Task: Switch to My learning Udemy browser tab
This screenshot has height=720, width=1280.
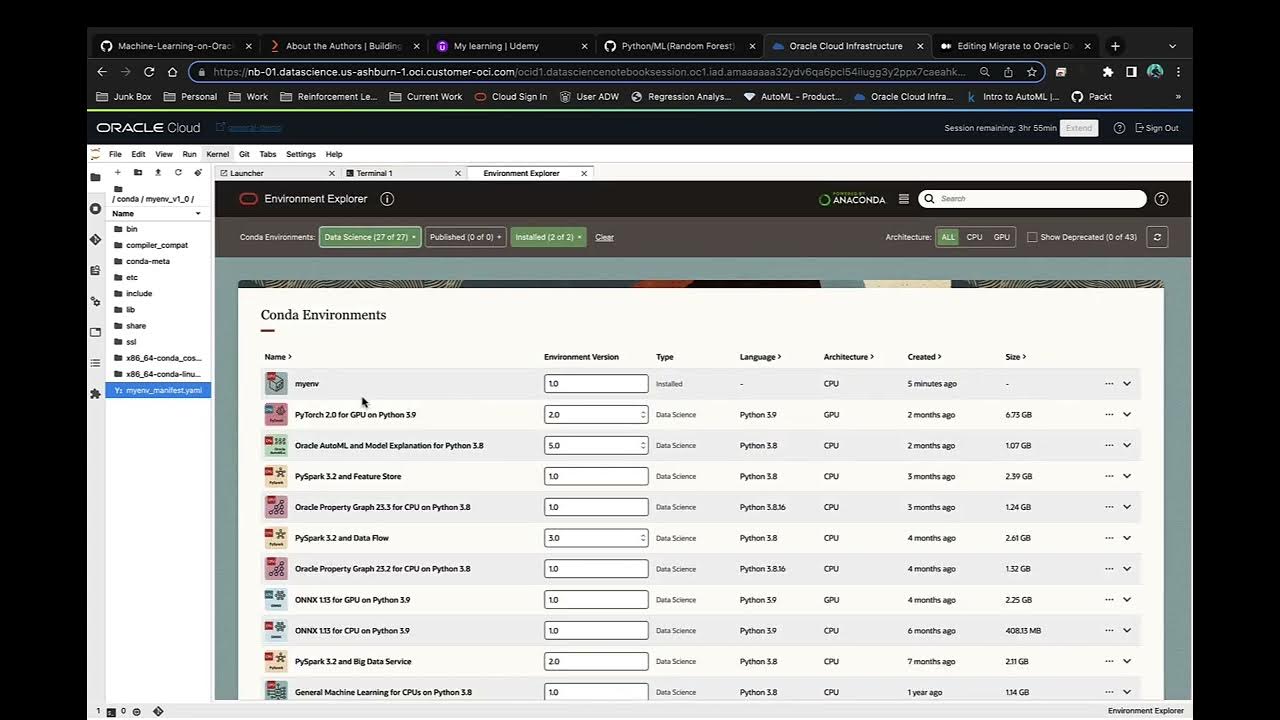Action: [x=513, y=46]
